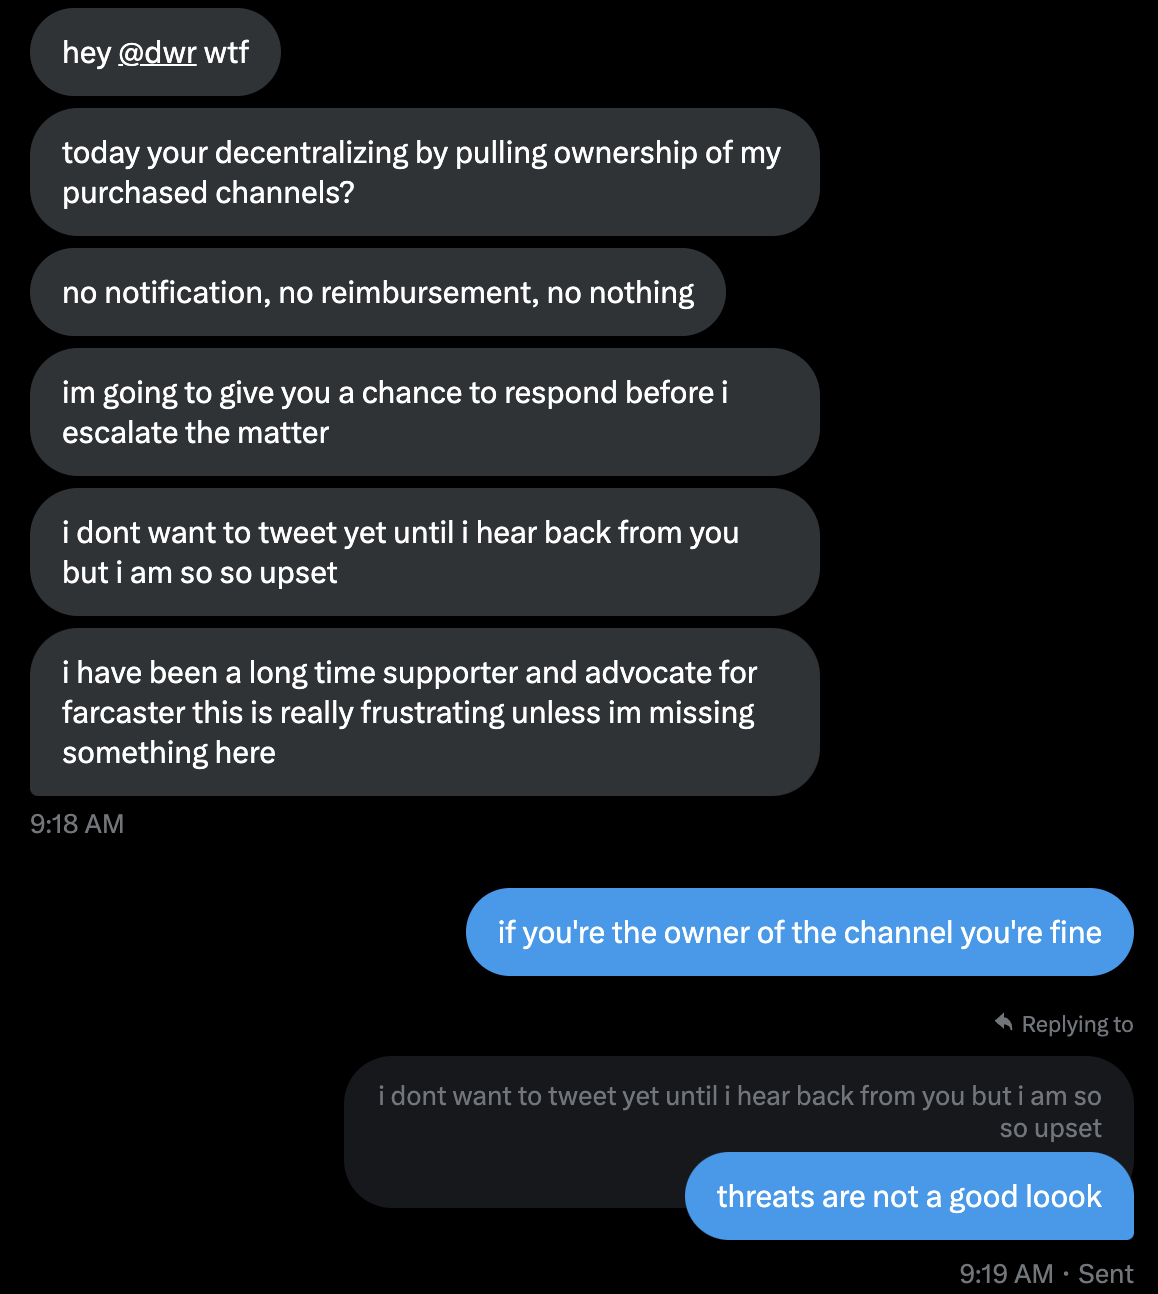
Task: Click the 'Sent' delivery status
Action: [1106, 1274]
